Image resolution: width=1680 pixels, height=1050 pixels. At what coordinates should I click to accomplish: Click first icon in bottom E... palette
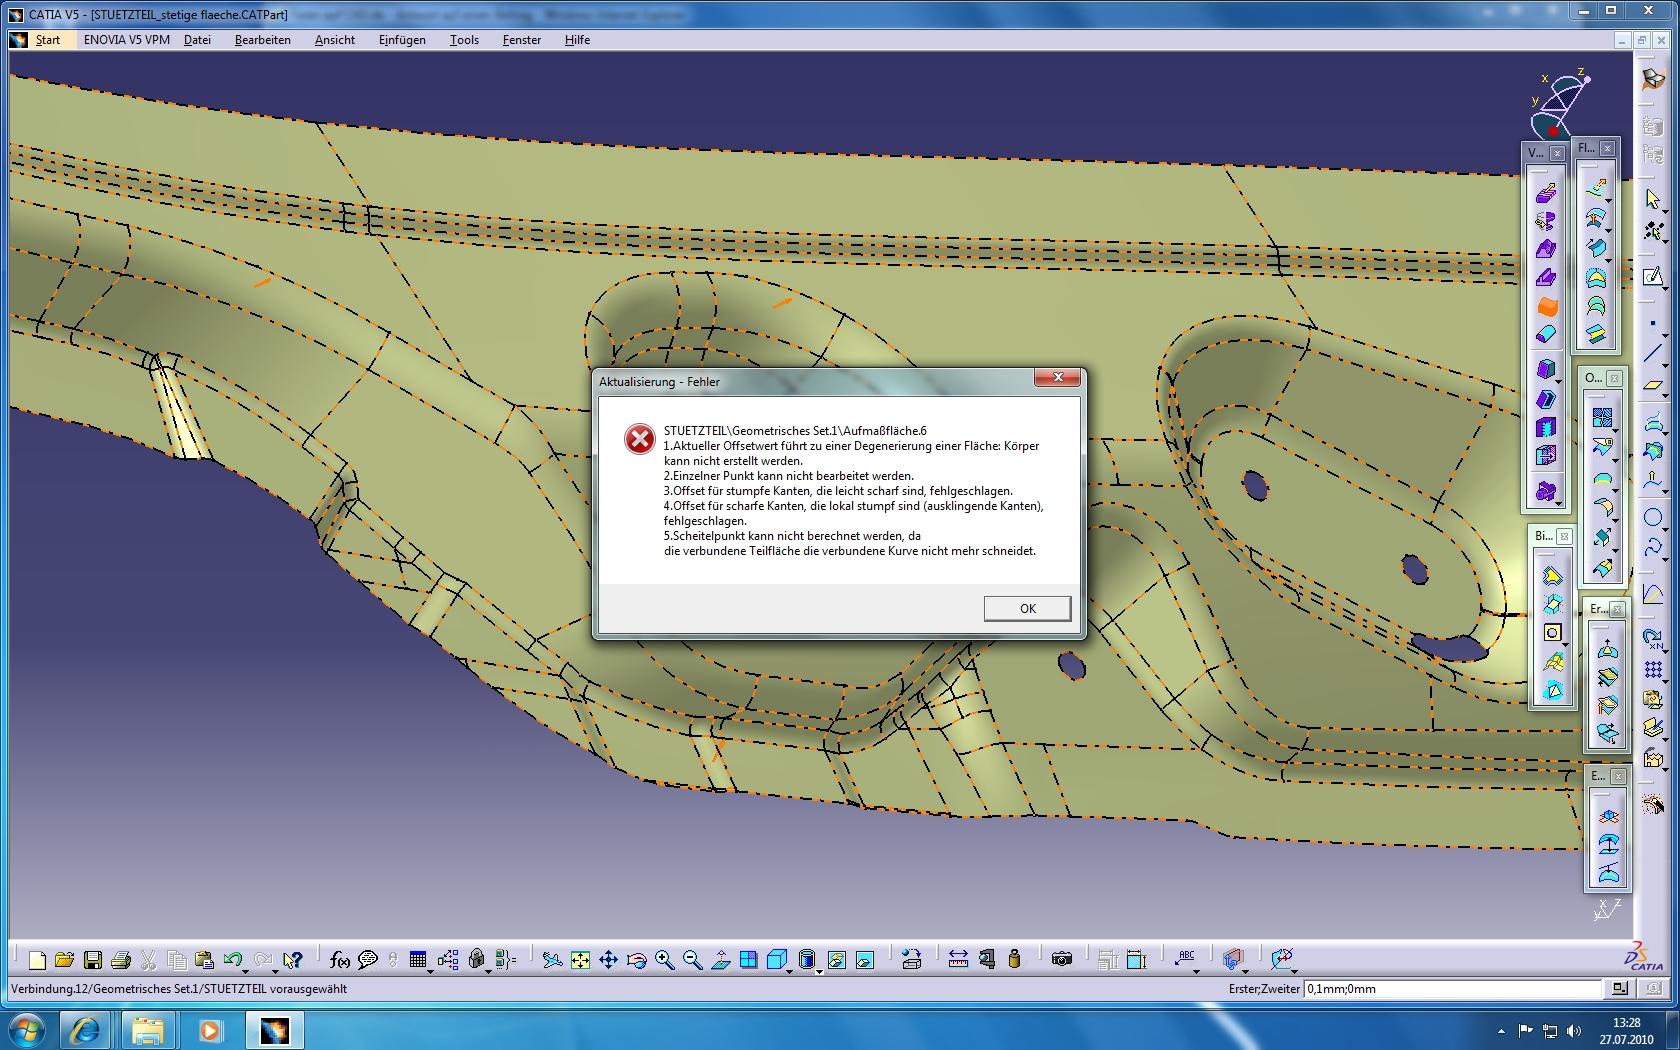pos(1608,816)
